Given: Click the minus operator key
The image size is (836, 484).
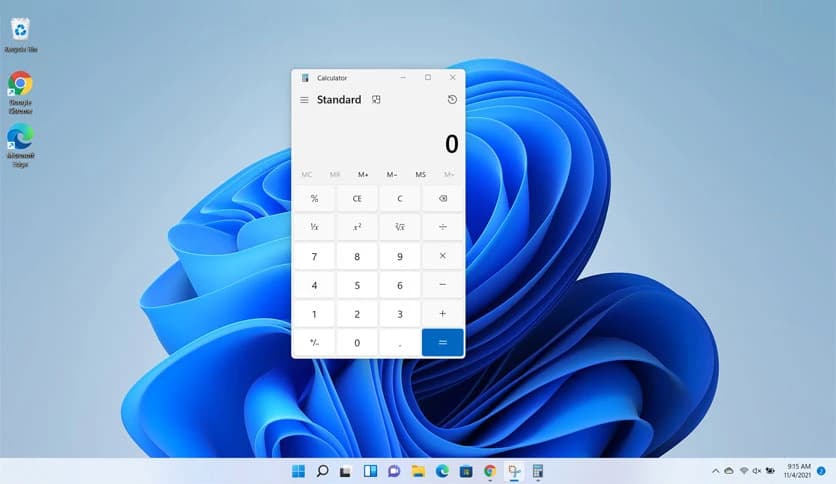Looking at the screenshot, I should [x=443, y=285].
